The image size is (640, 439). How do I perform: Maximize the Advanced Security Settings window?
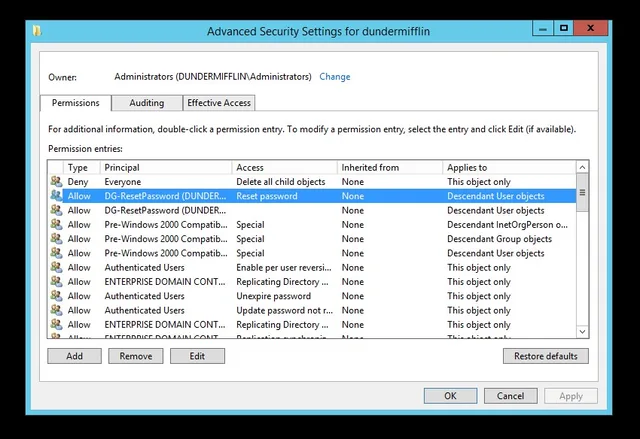[x=564, y=29]
